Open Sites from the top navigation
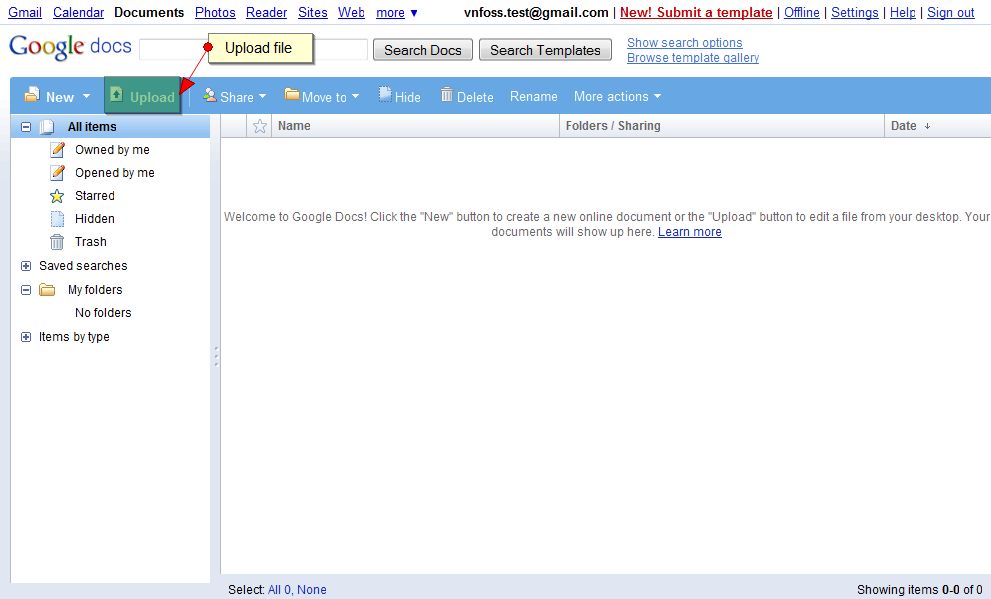The image size is (991, 599). point(313,13)
